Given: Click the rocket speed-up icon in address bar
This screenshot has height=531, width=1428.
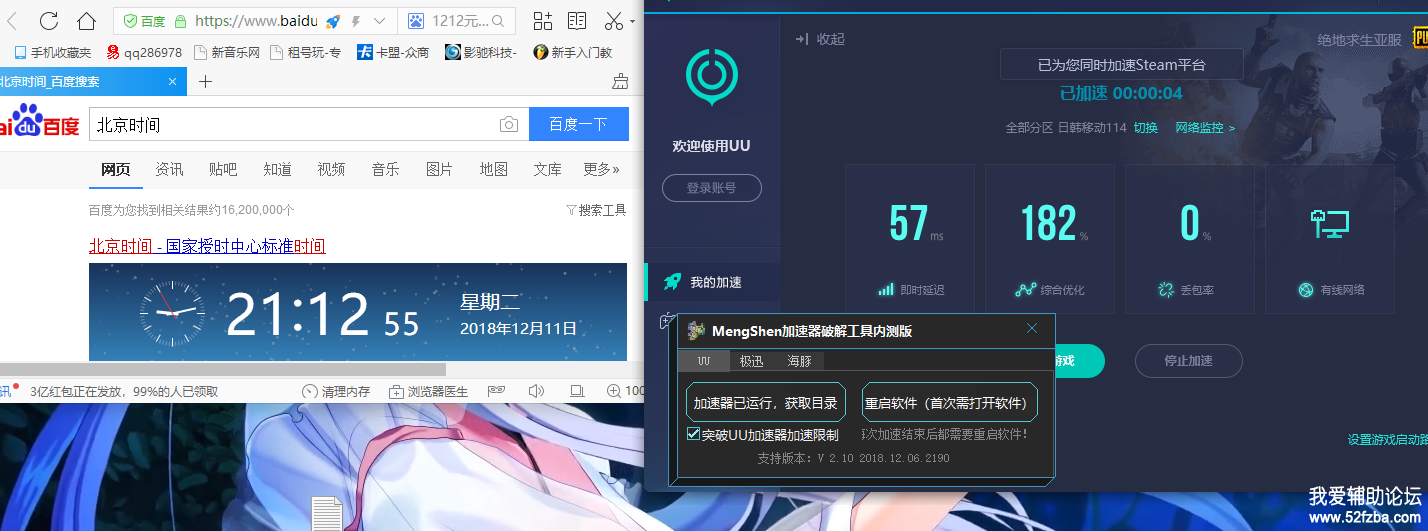Looking at the screenshot, I should pos(333,21).
